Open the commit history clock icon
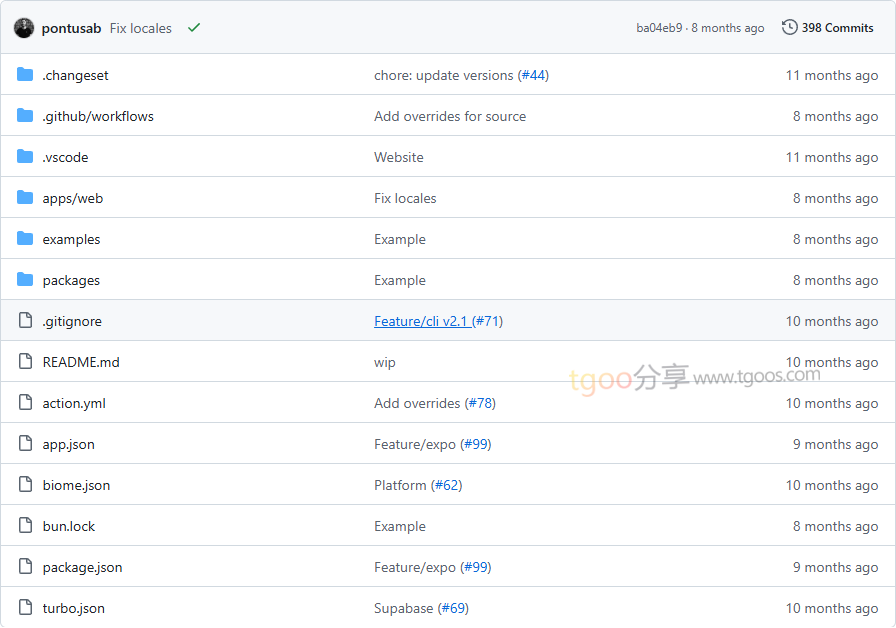896x628 pixels. [x=790, y=28]
